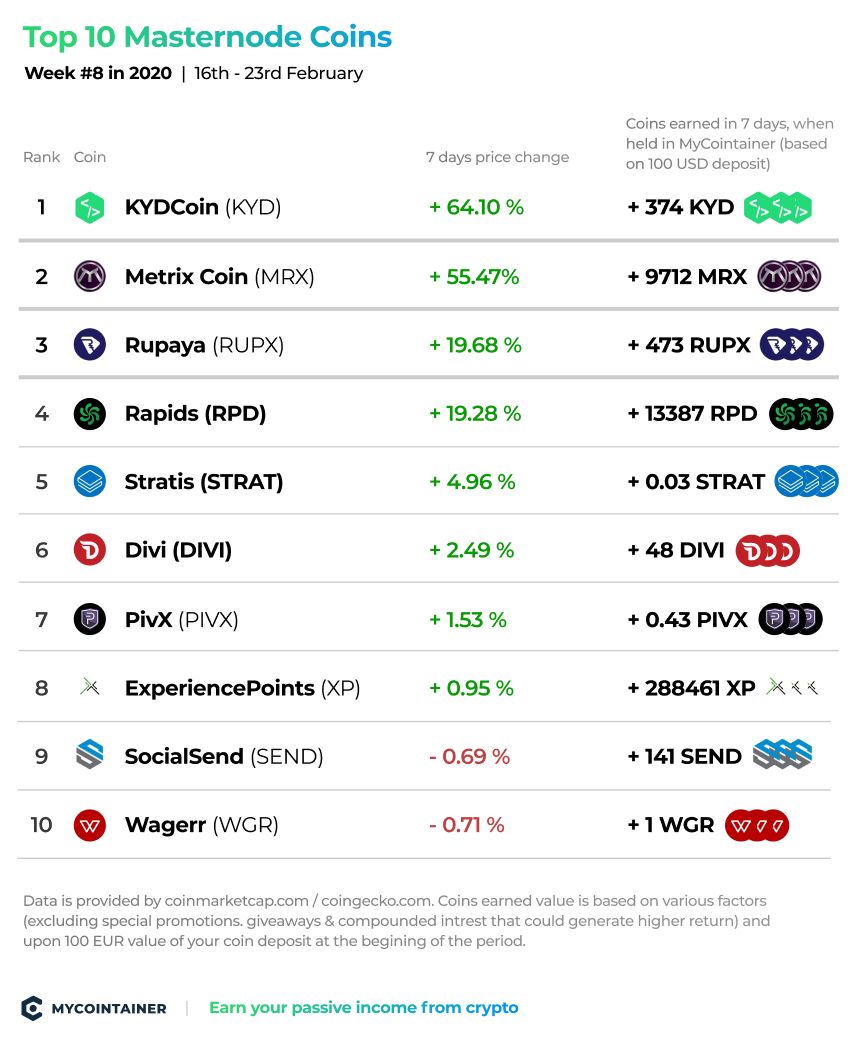The image size is (859, 1055).
Task: Click the + 64.10 % value for KYDCoin
Action: 476,207
